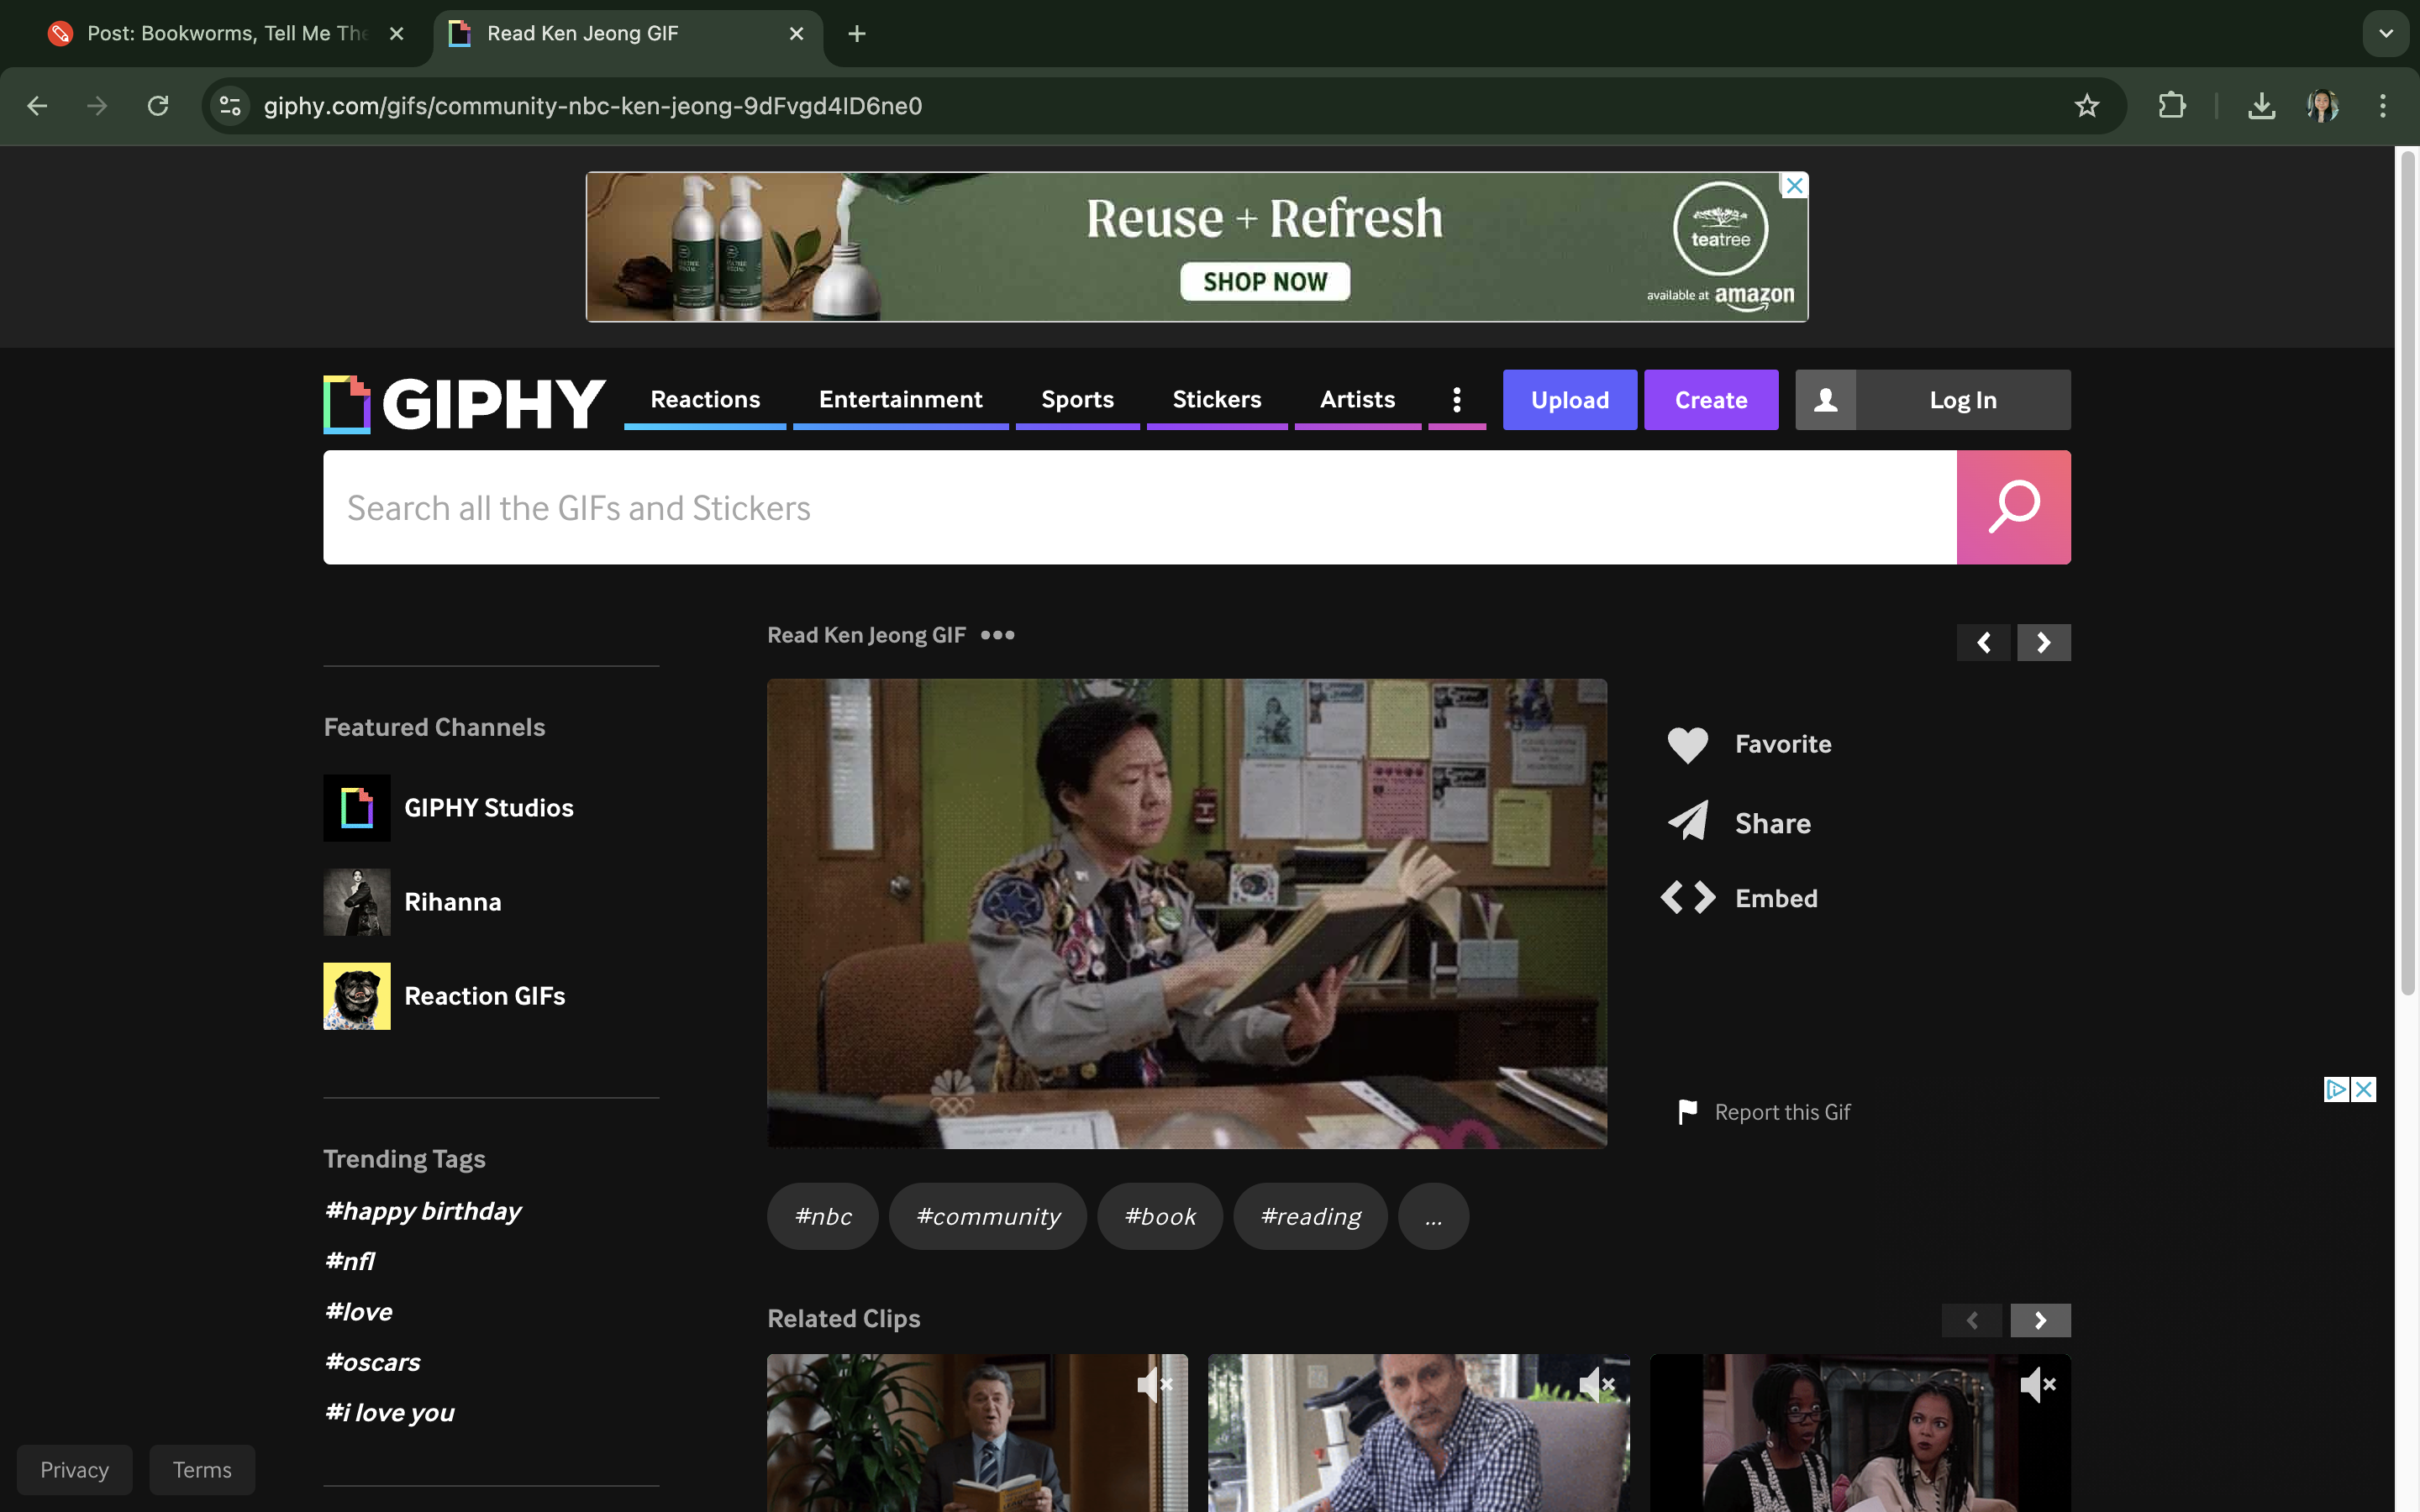The image size is (2420, 1512).
Task: Click the next arrow above Related Clips
Action: pyautogui.click(x=2040, y=1320)
